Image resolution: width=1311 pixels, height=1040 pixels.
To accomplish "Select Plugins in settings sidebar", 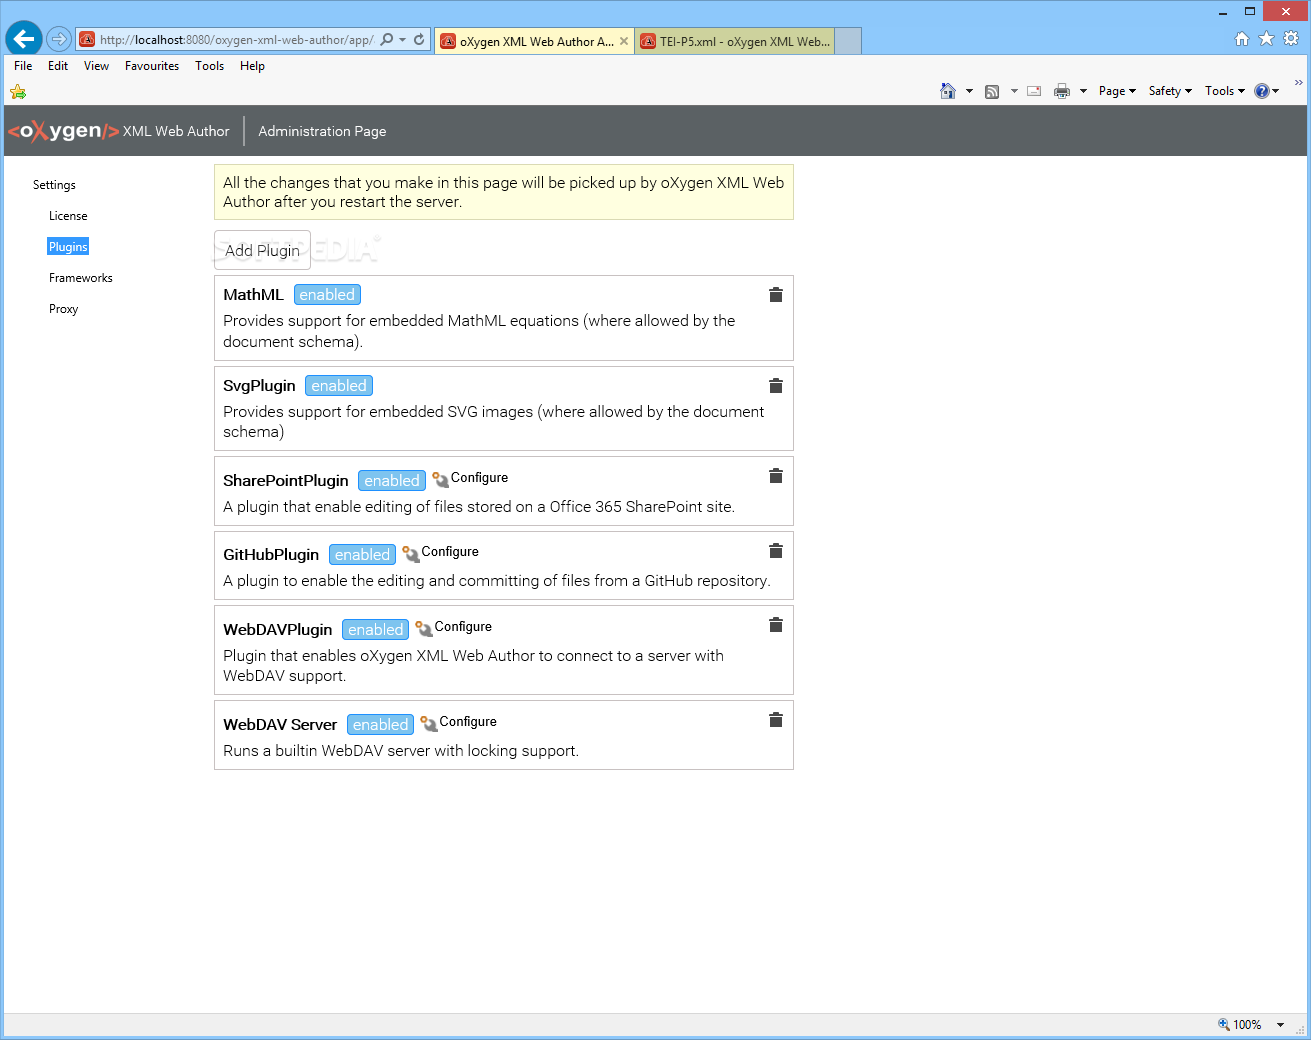I will [x=68, y=247].
